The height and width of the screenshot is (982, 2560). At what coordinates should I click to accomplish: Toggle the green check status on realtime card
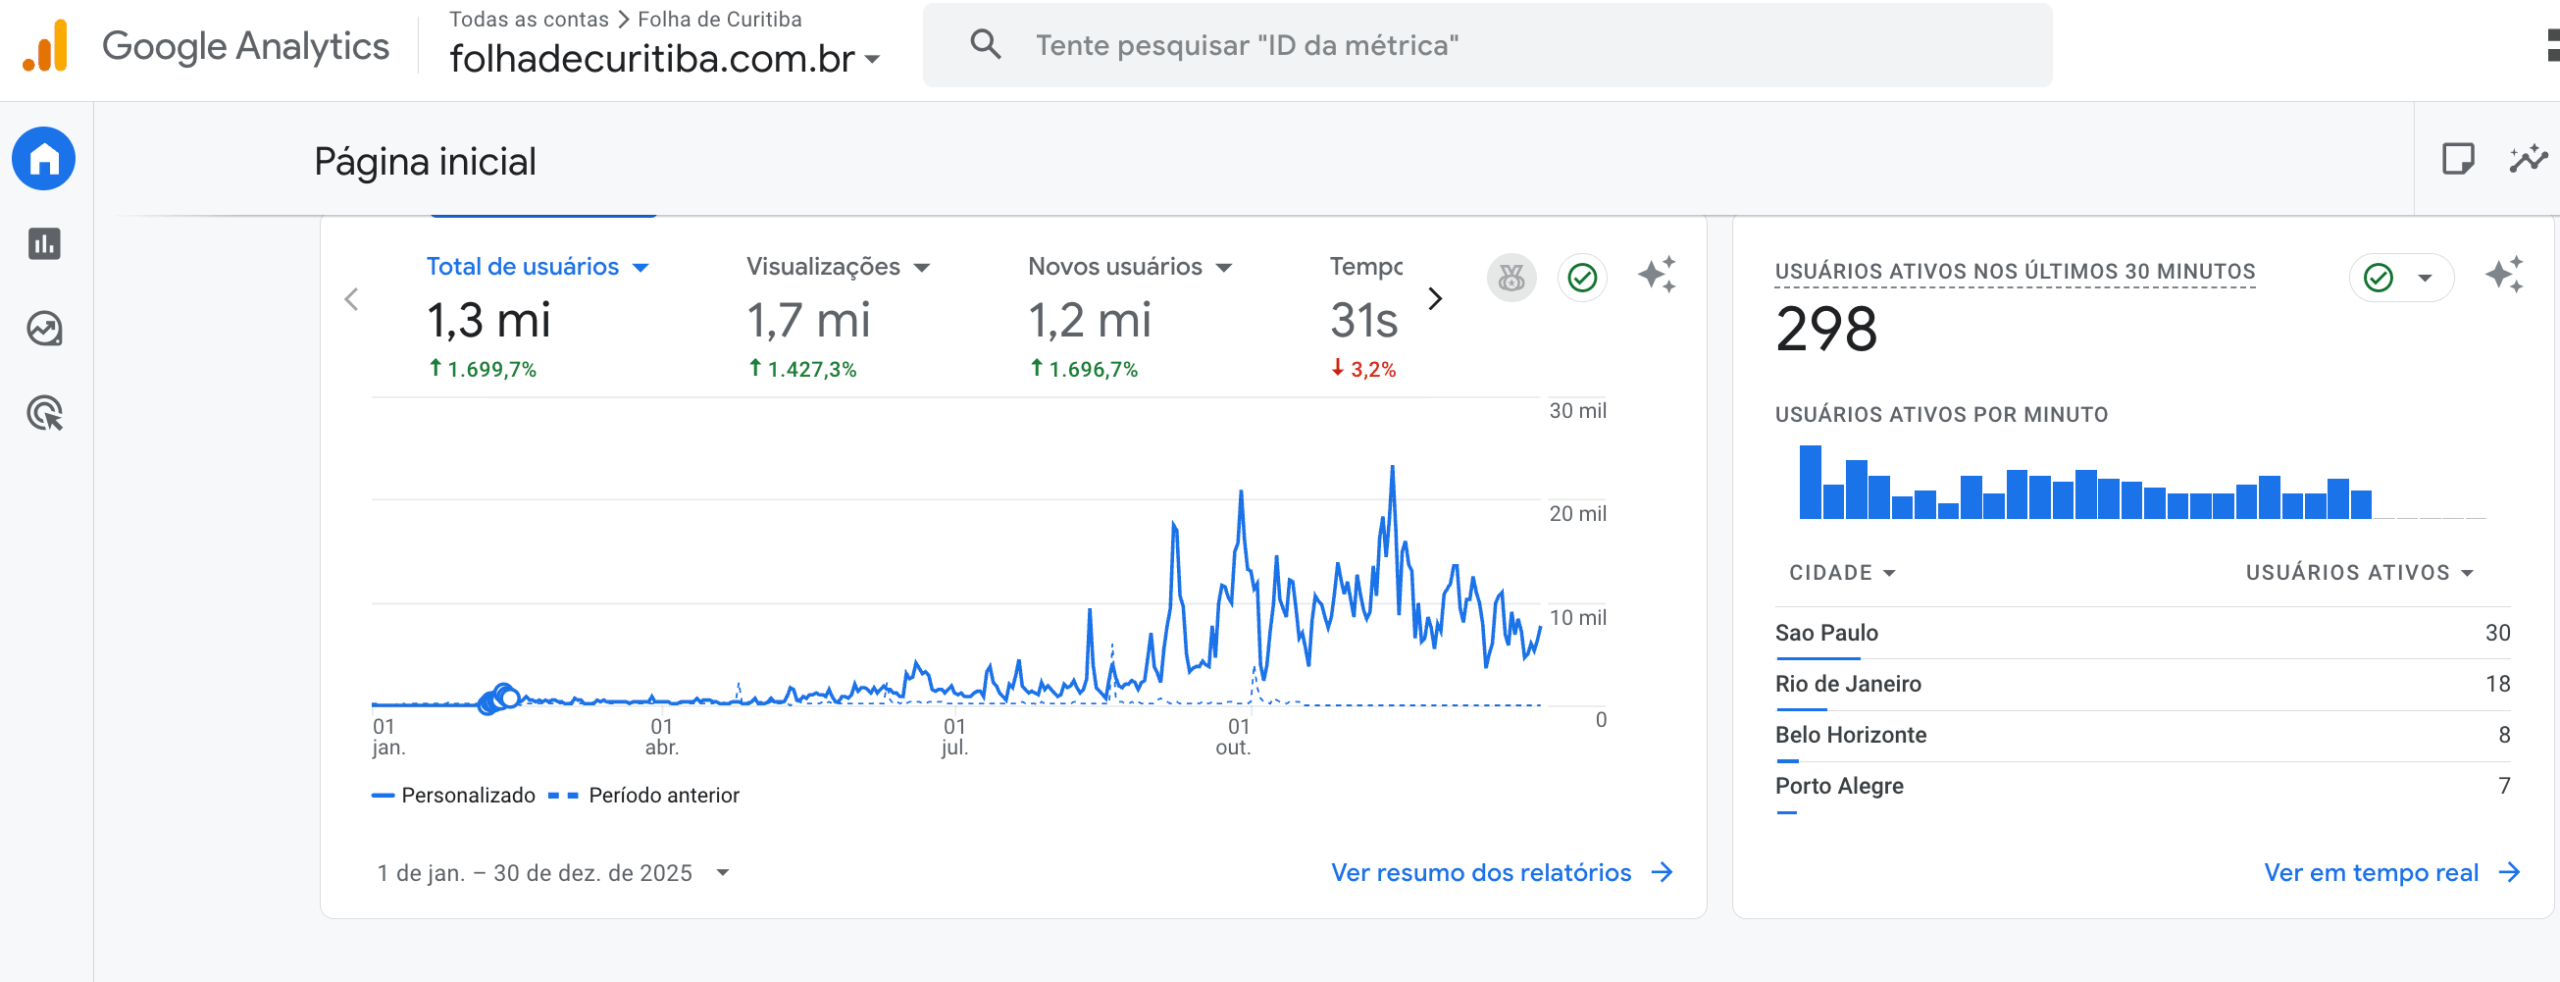[x=2379, y=278]
